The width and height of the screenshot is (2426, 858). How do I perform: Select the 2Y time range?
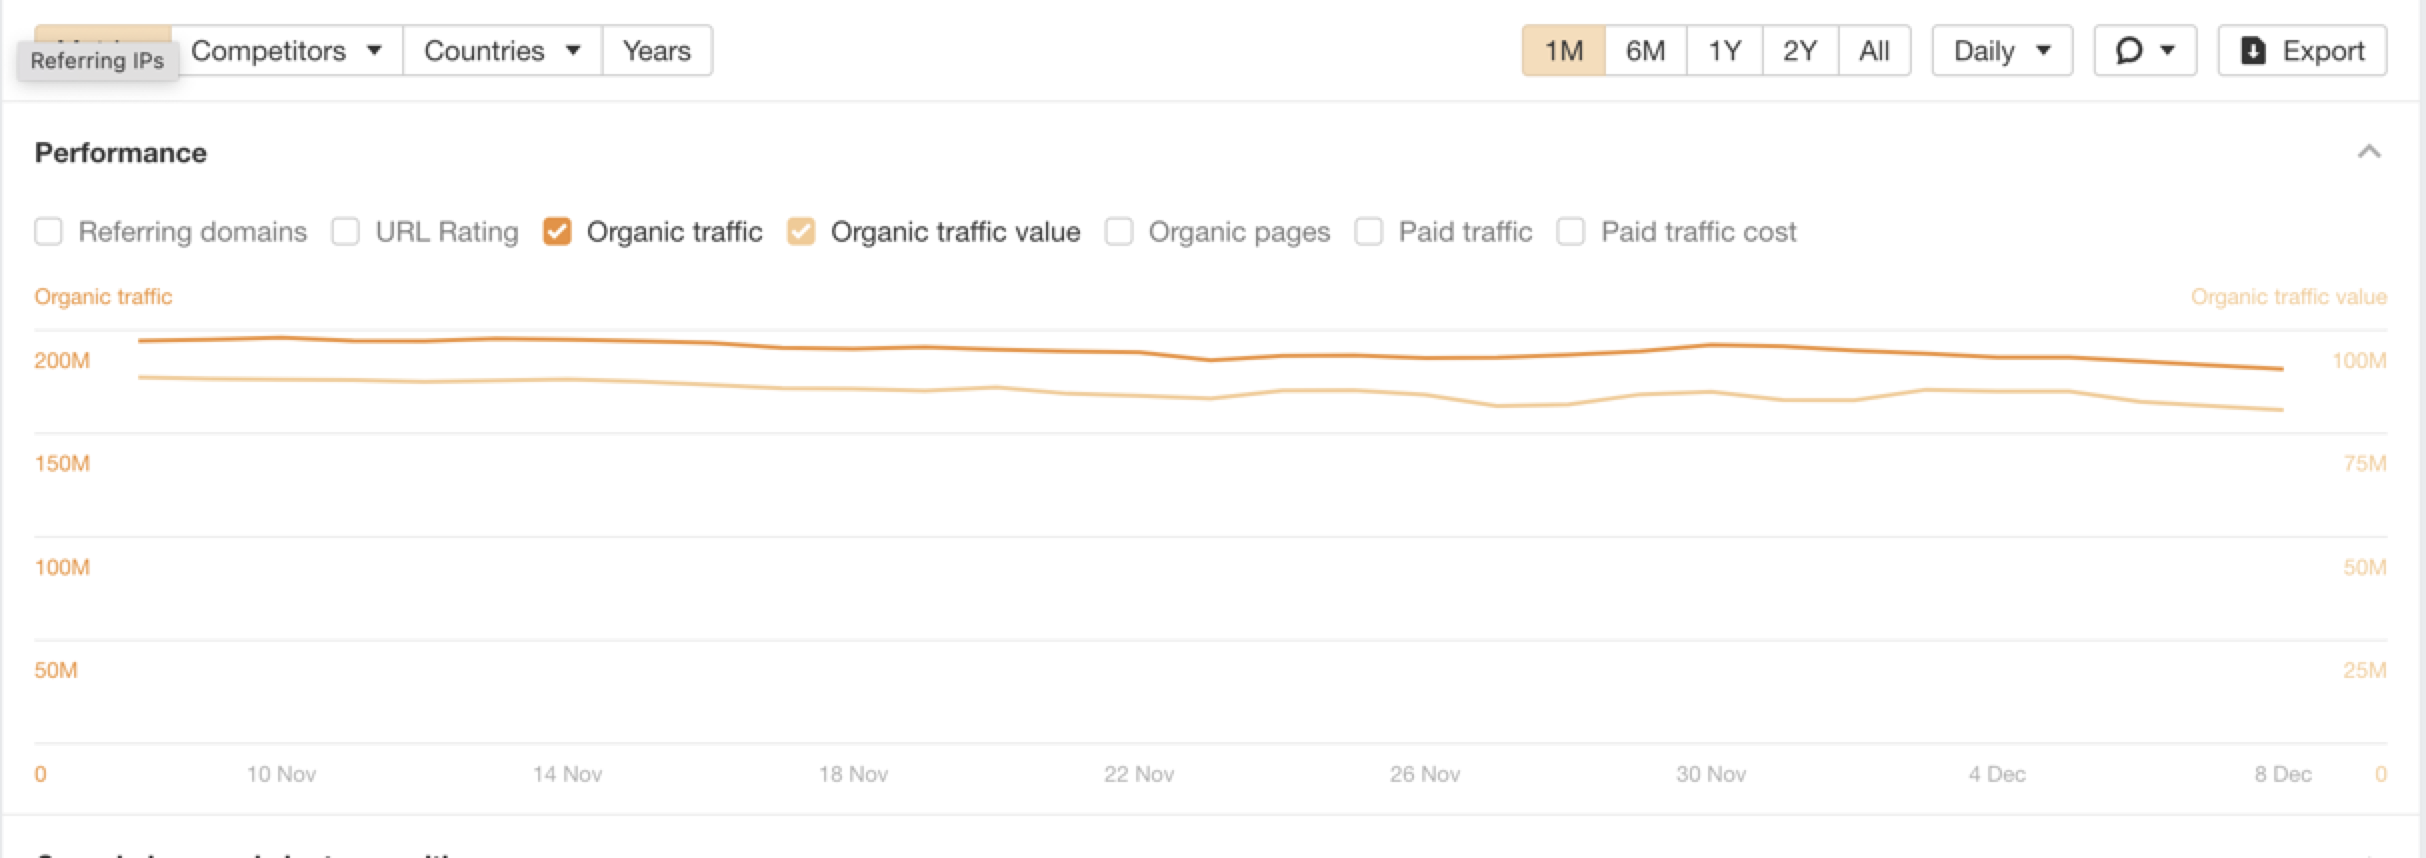pyautogui.click(x=1798, y=50)
